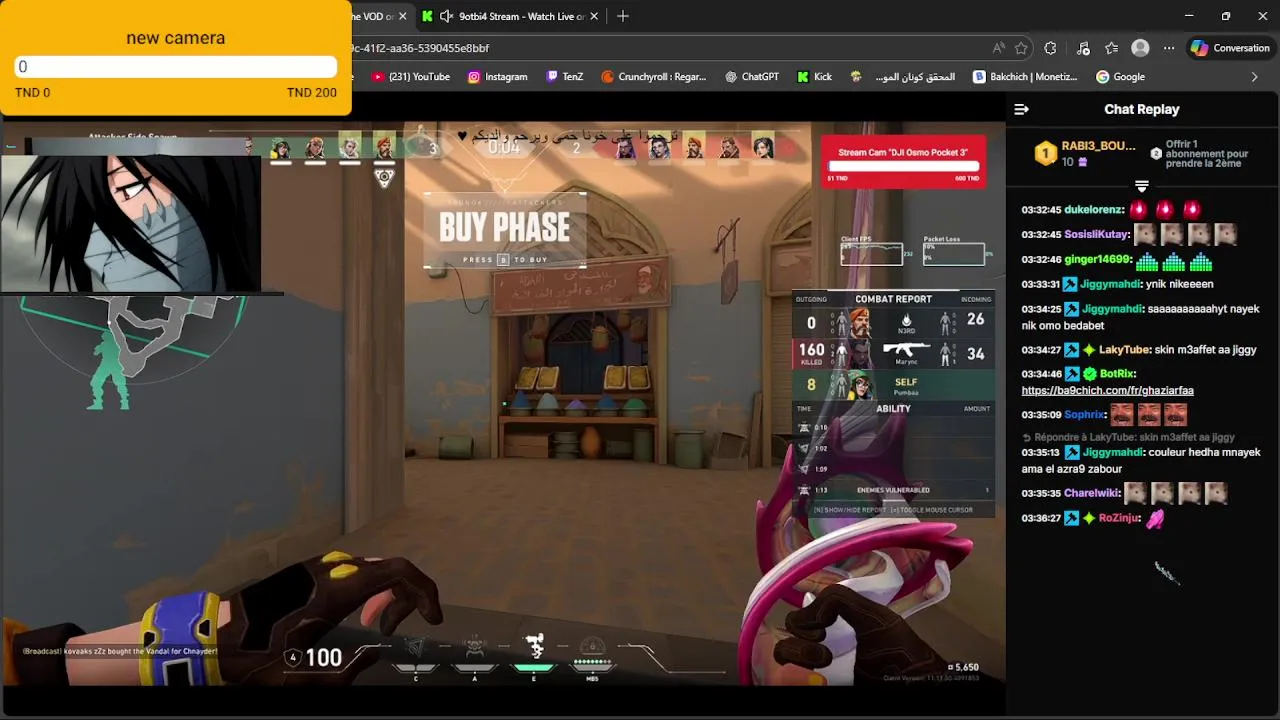Click the browser address bar URL

click(420, 48)
